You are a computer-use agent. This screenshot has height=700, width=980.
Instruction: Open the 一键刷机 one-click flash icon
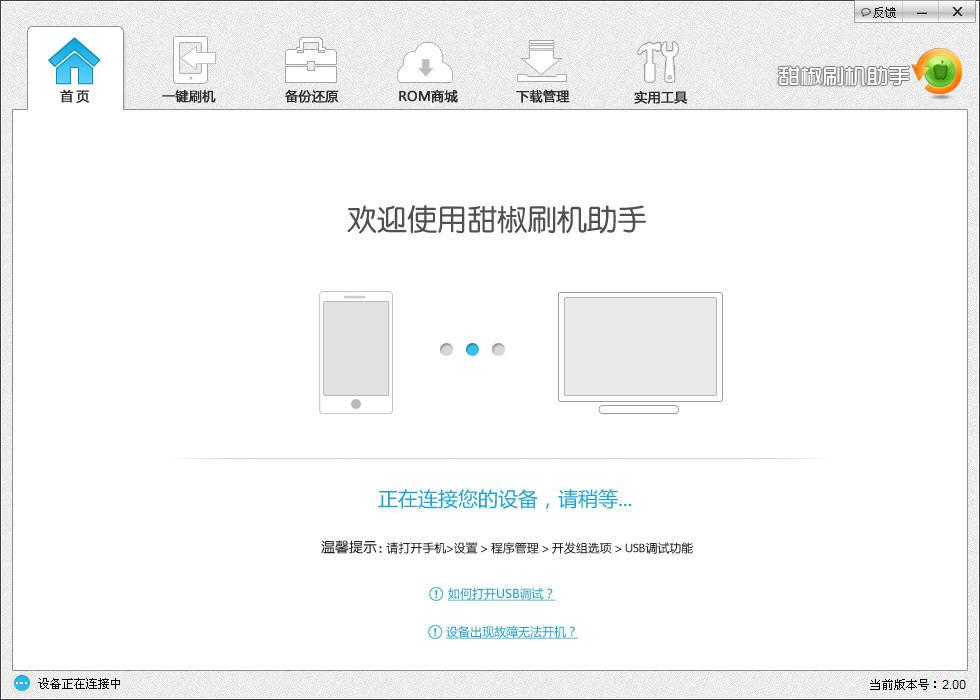(x=190, y=60)
